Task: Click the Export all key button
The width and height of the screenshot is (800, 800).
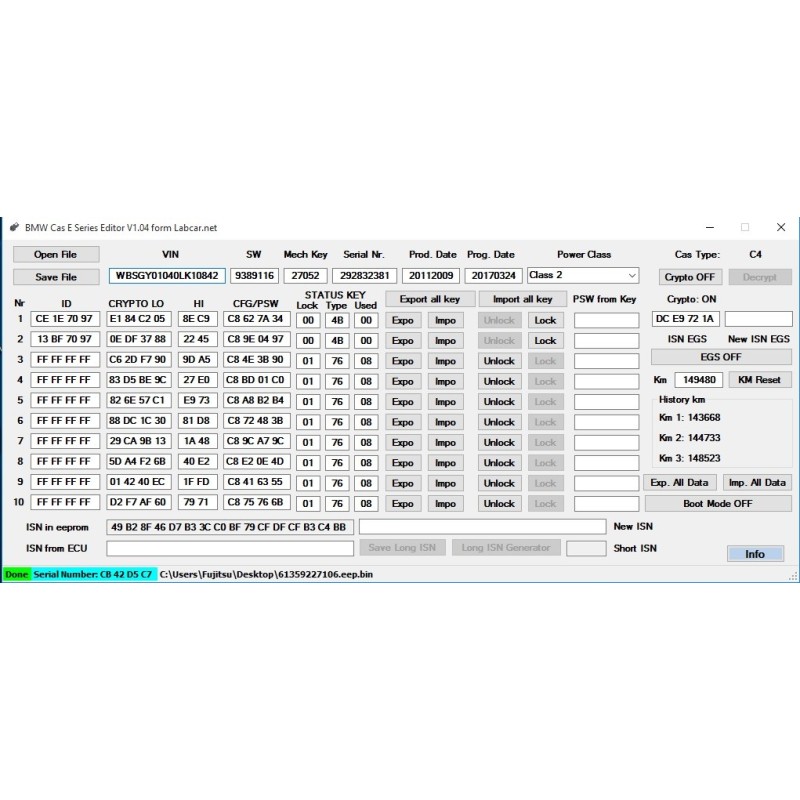Action: (430, 299)
